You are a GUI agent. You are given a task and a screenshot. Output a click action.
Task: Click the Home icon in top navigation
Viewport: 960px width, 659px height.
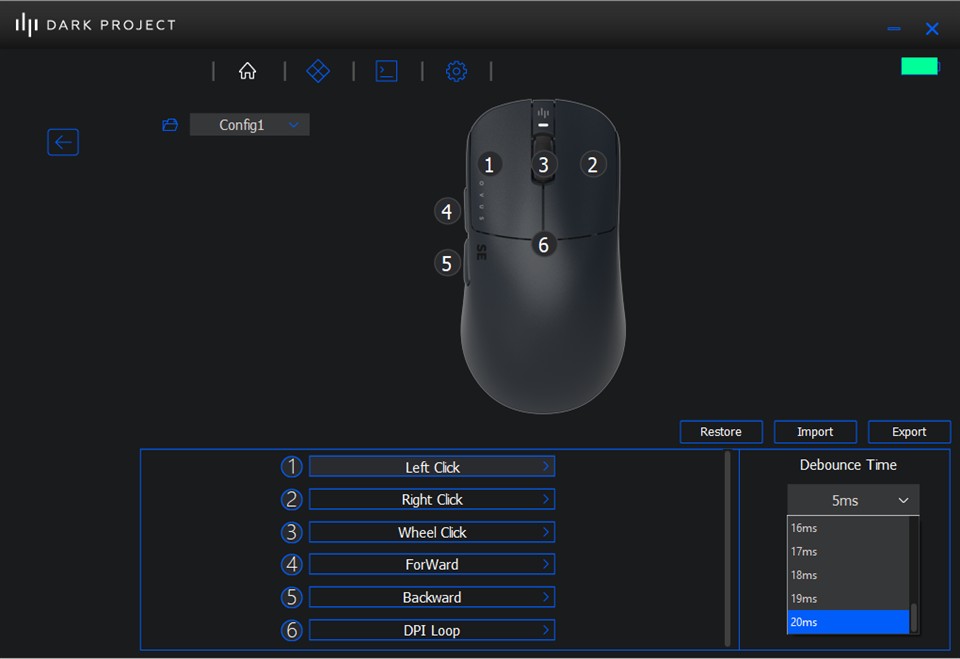[x=247, y=71]
